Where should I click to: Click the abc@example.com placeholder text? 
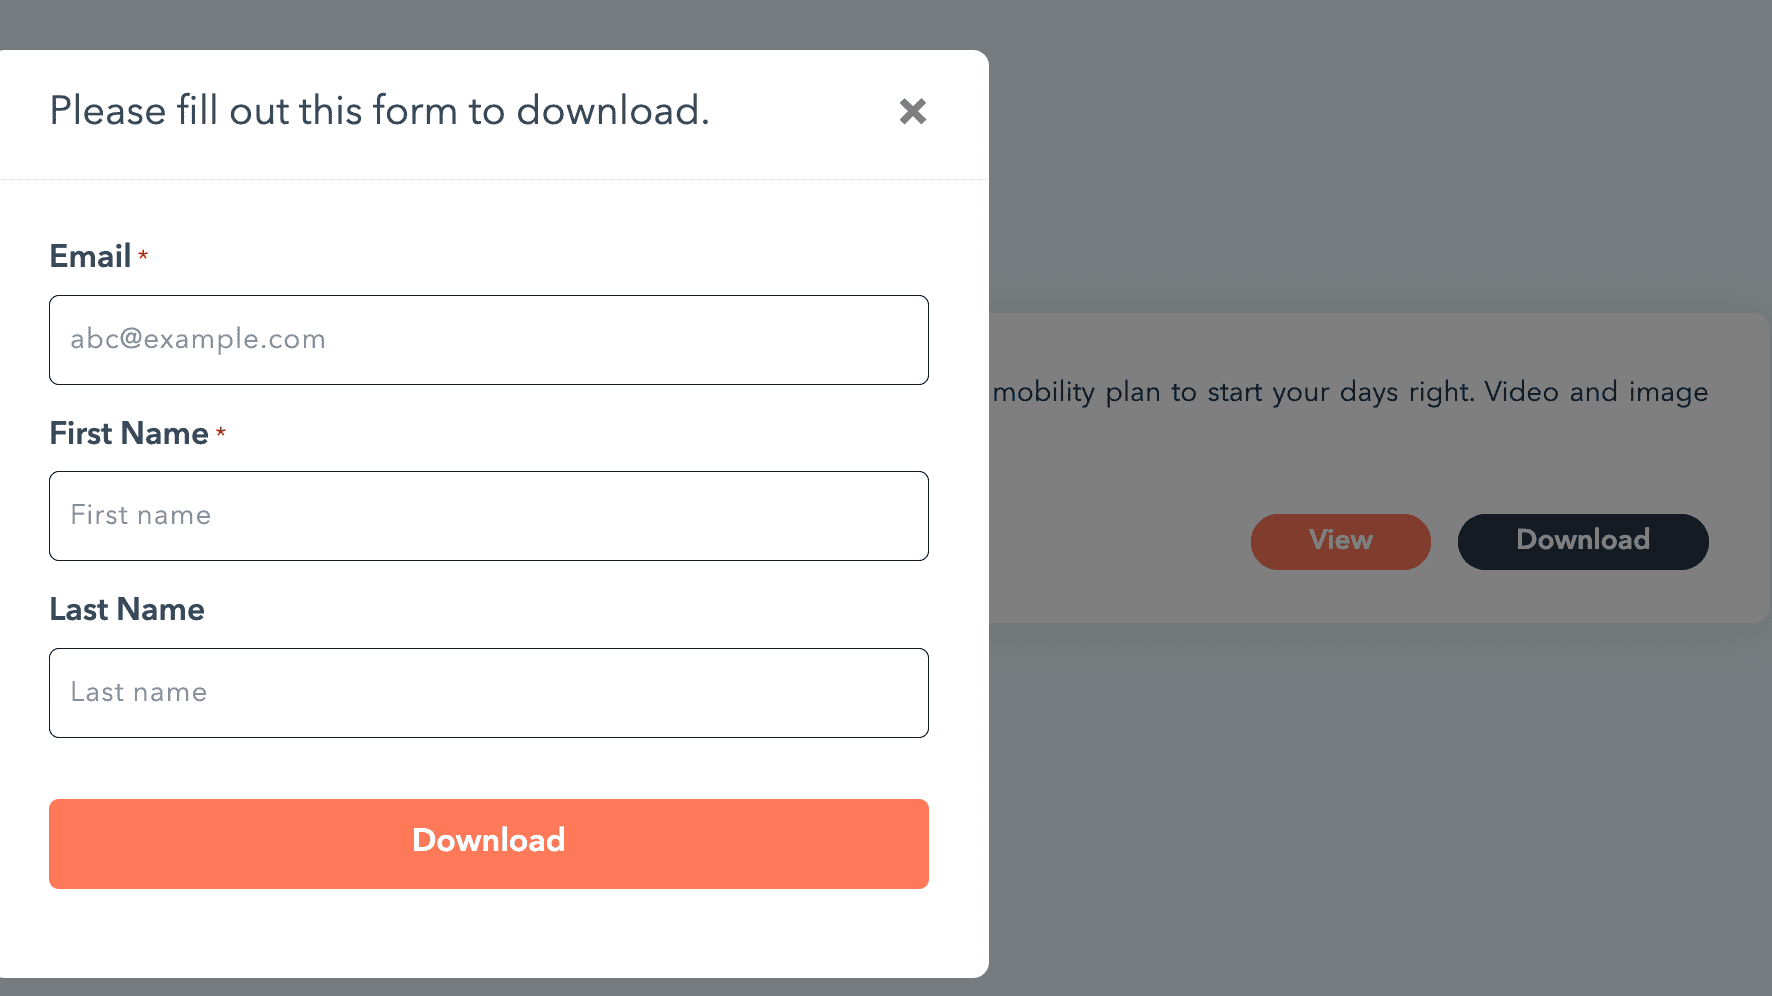198,339
